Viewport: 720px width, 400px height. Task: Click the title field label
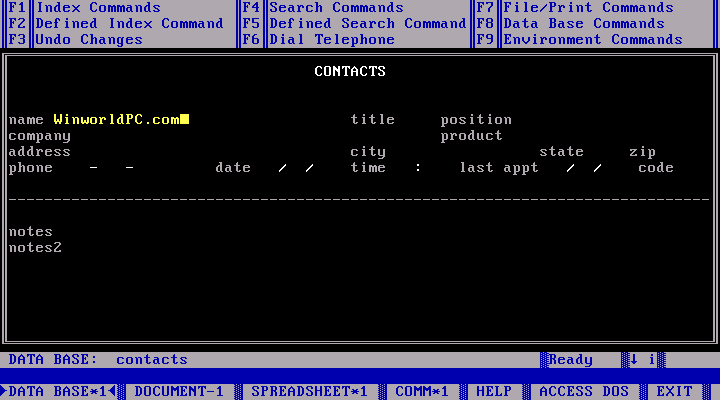[372, 119]
